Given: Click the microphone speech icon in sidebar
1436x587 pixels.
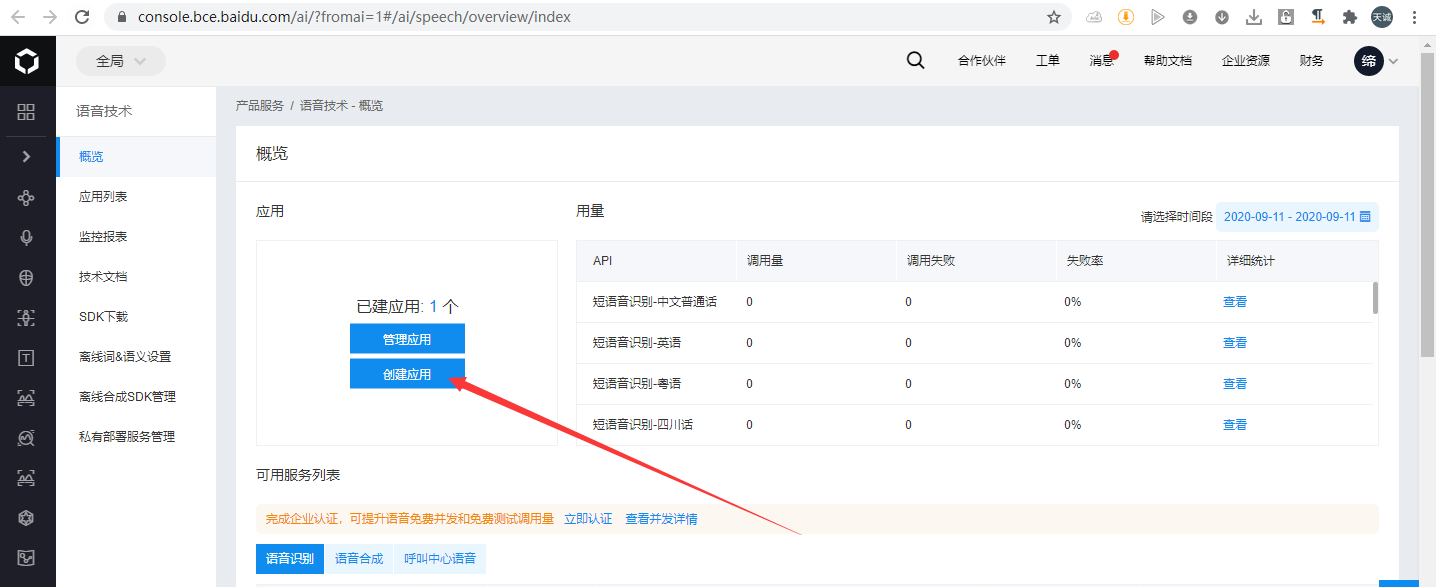Looking at the screenshot, I should tap(27, 238).
